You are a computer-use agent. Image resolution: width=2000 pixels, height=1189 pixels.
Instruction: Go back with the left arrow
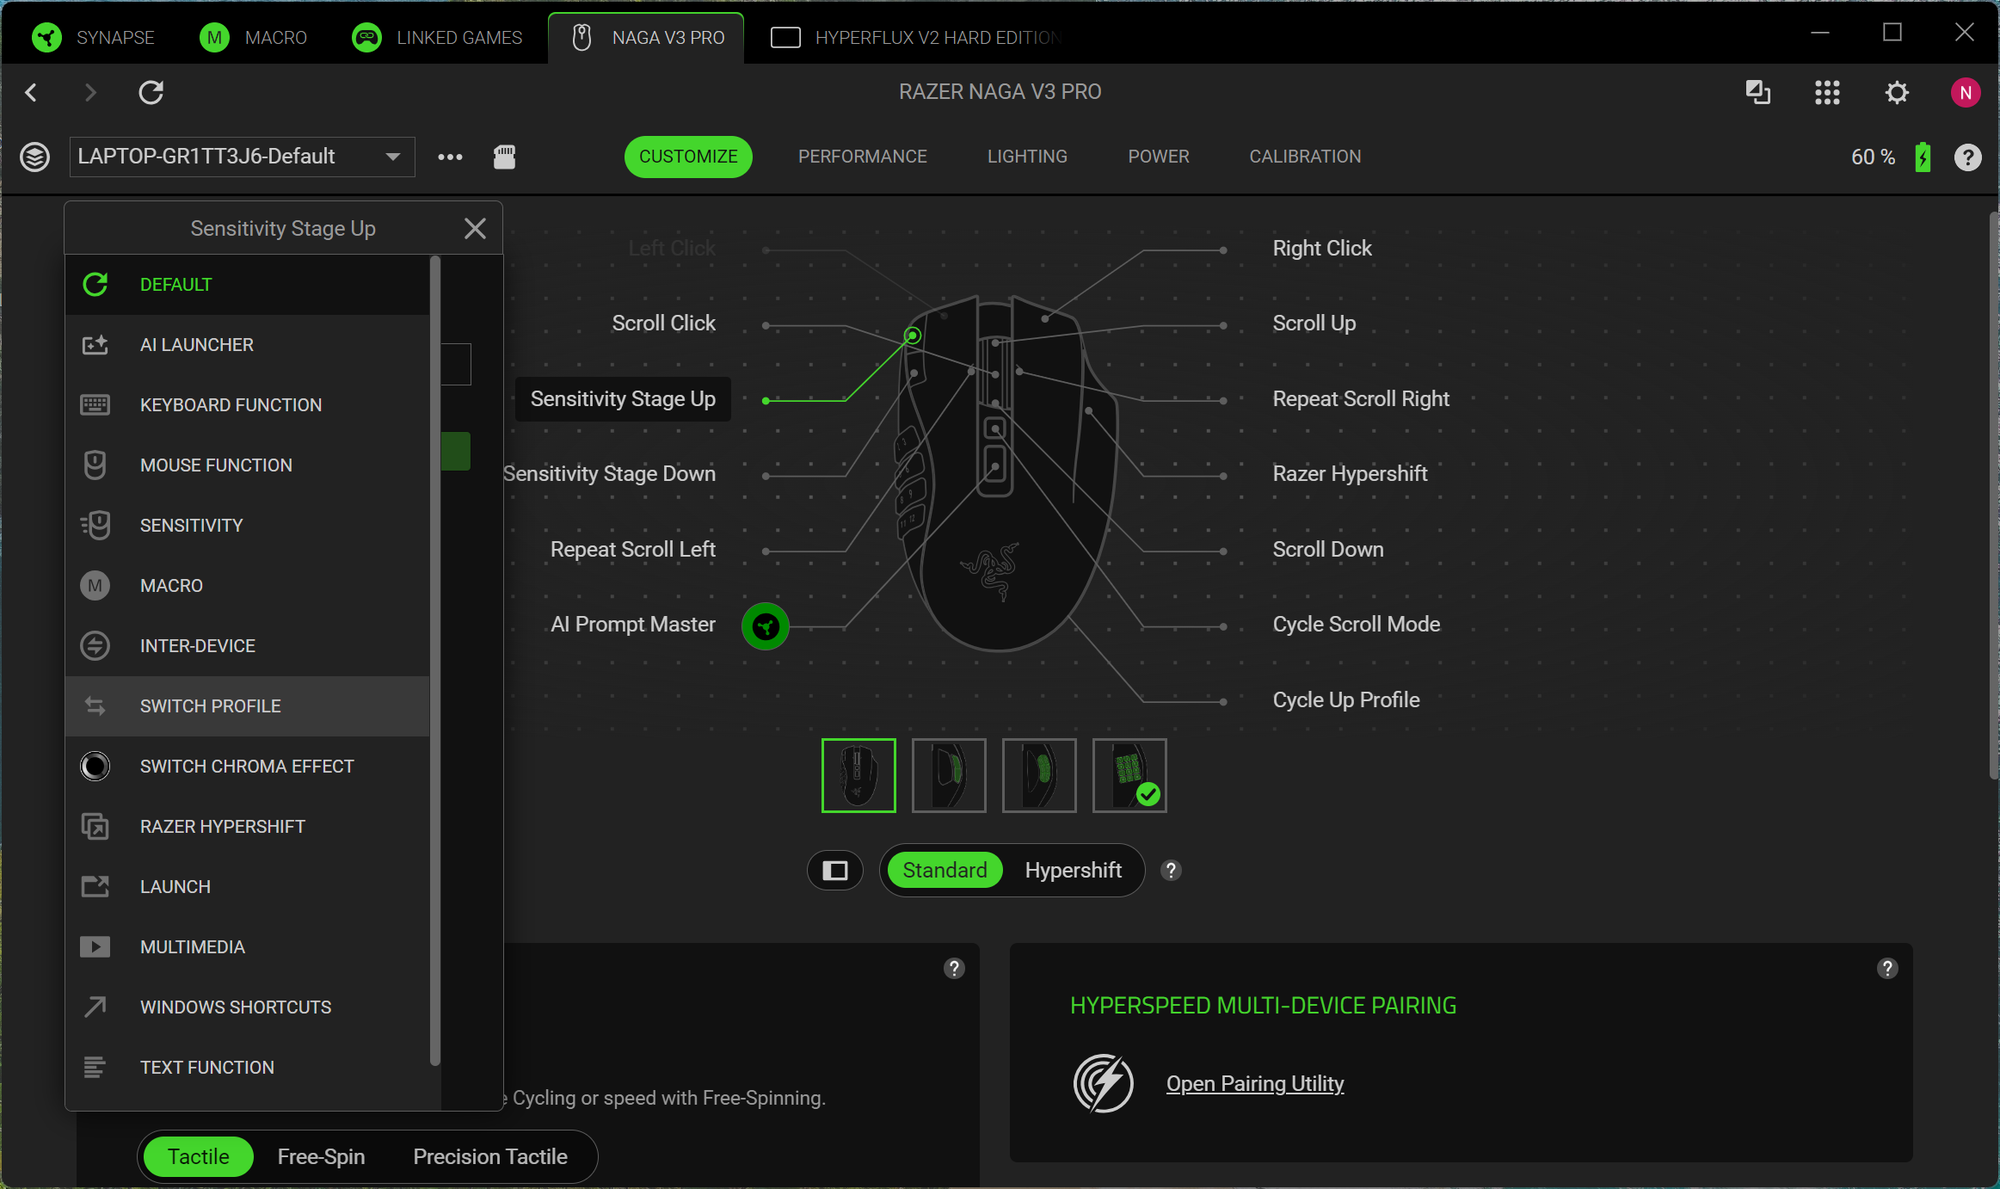point(31,93)
